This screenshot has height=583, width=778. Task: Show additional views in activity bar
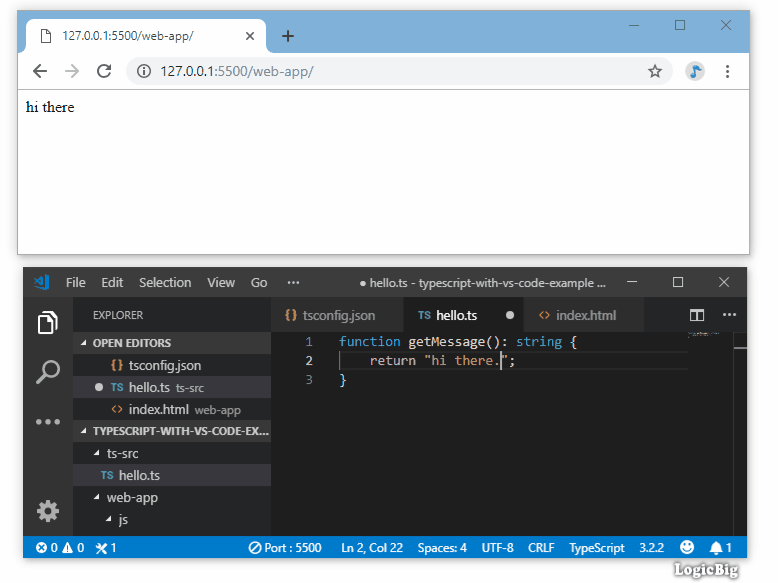[48, 422]
